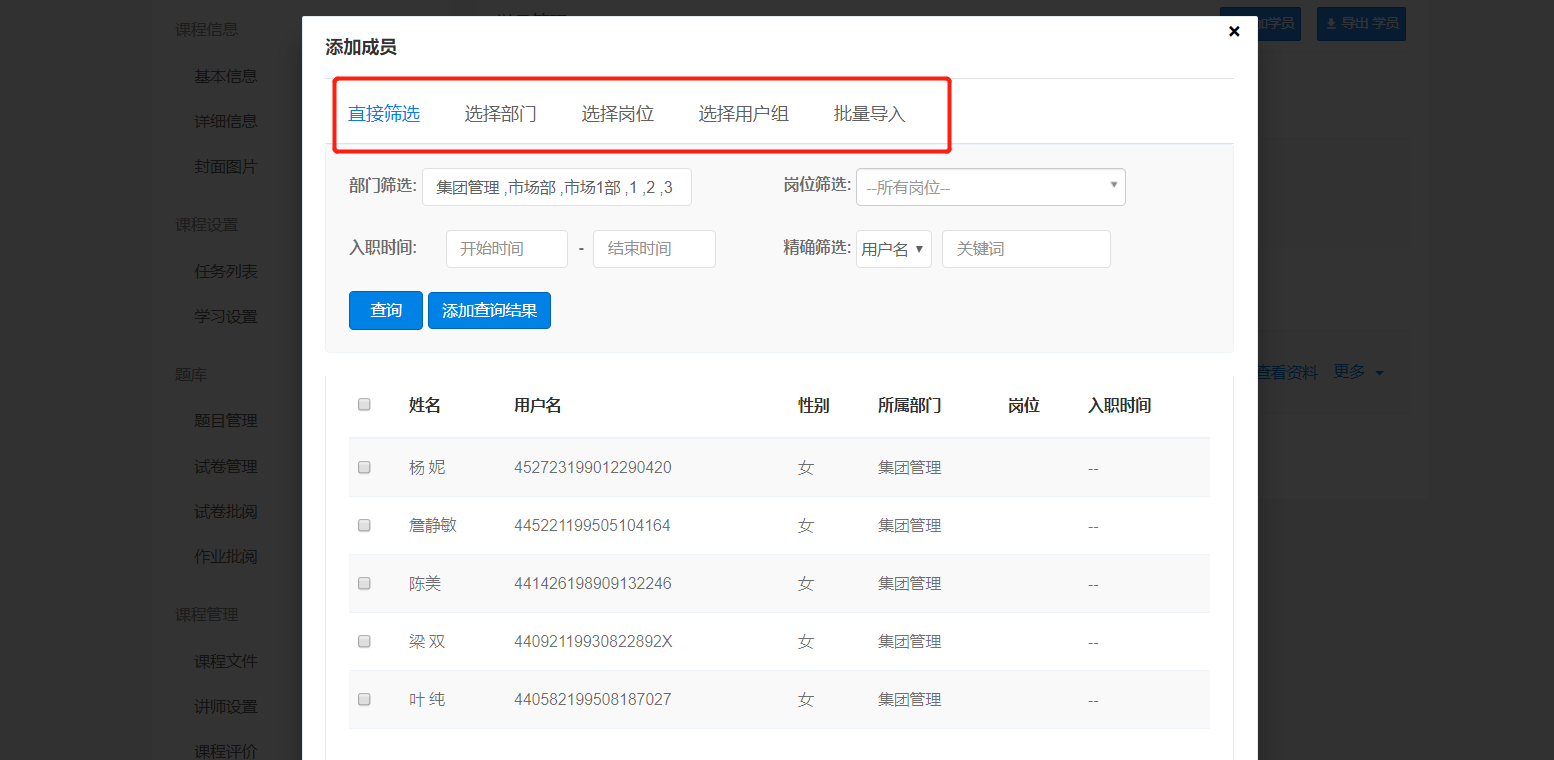
Task: Click the 部门筛选 field
Action: point(557,187)
